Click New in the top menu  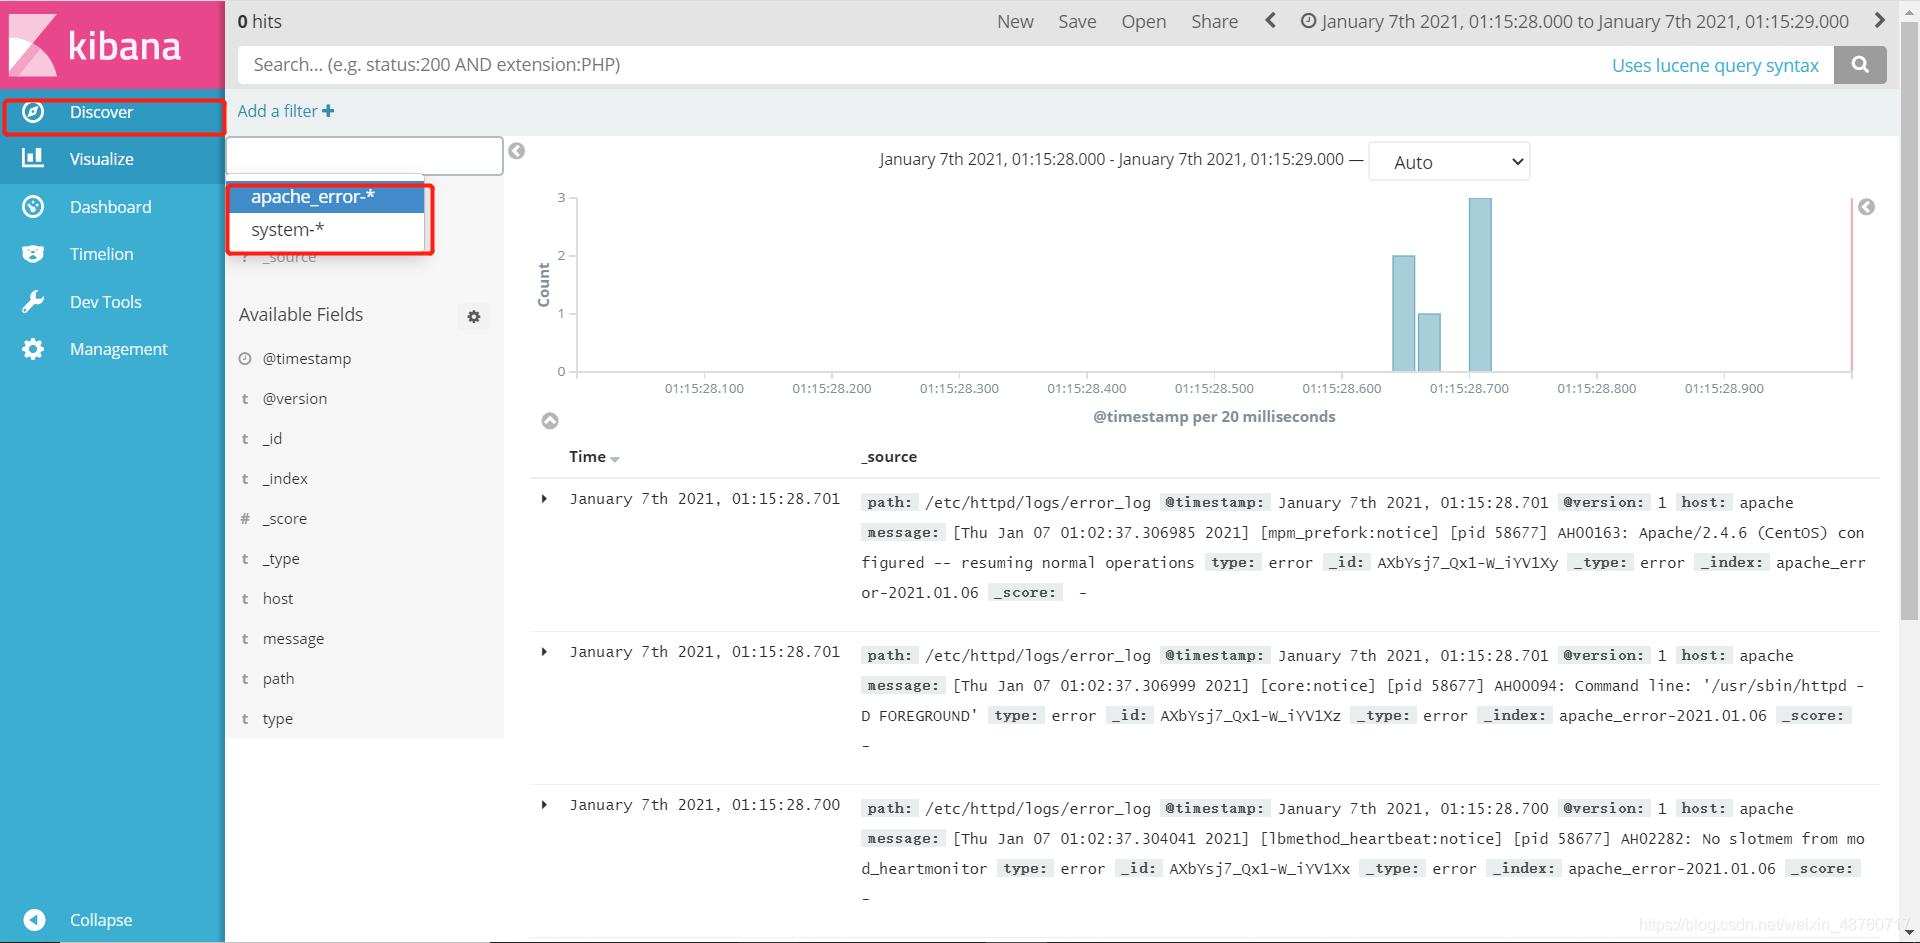coord(1015,21)
